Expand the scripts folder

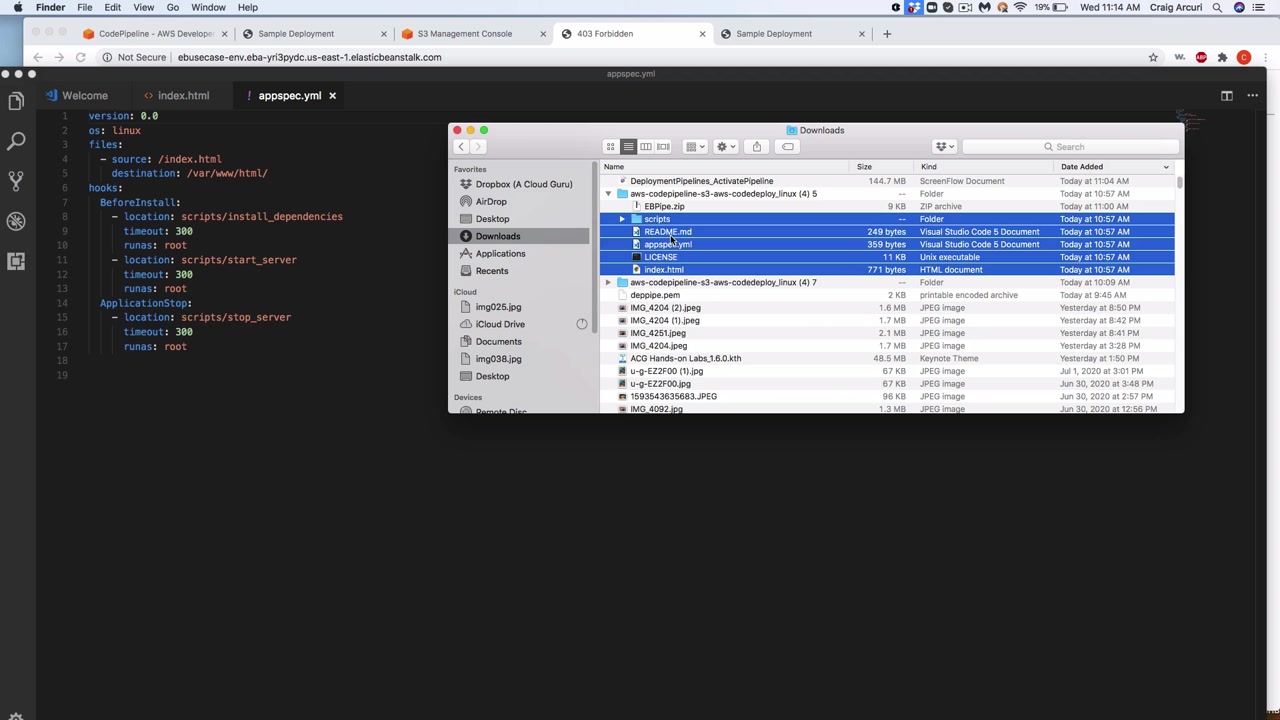[x=622, y=219]
